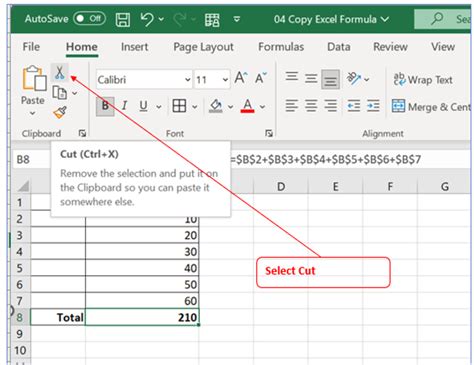Click the Copy icon
The image size is (474, 365).
(60, 93)
